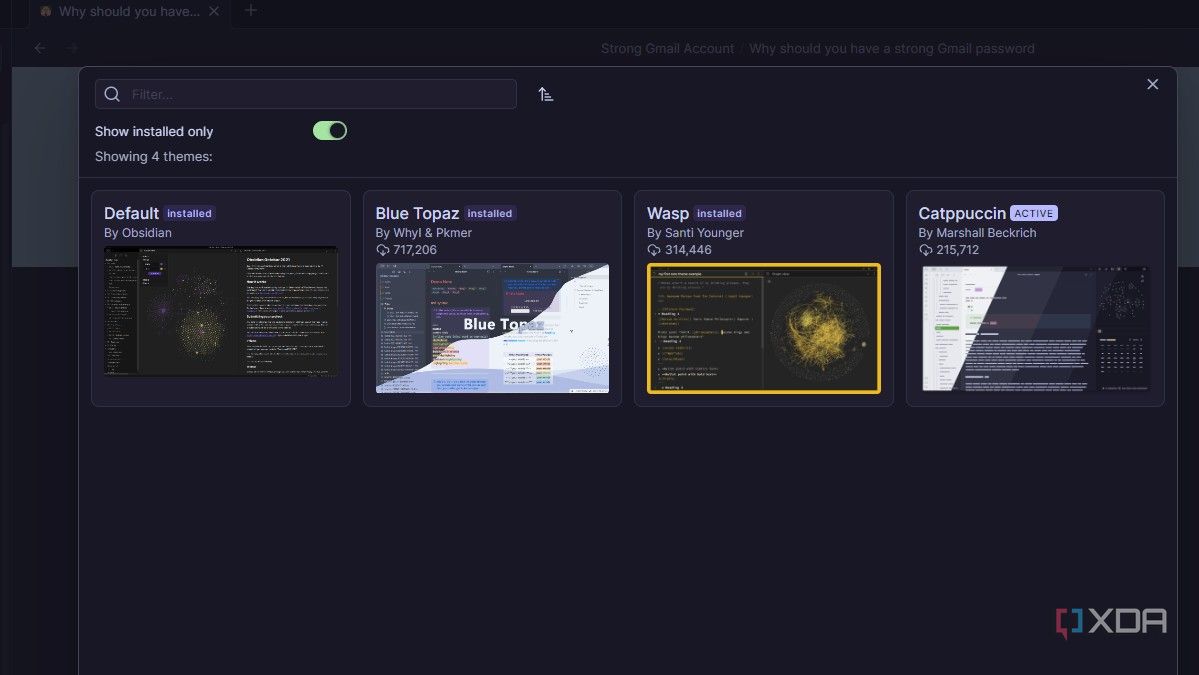Viewport: 1199px width, 675px height.
Task: Open the Default theme preview thumbnail
Action: tap(221, 311)
